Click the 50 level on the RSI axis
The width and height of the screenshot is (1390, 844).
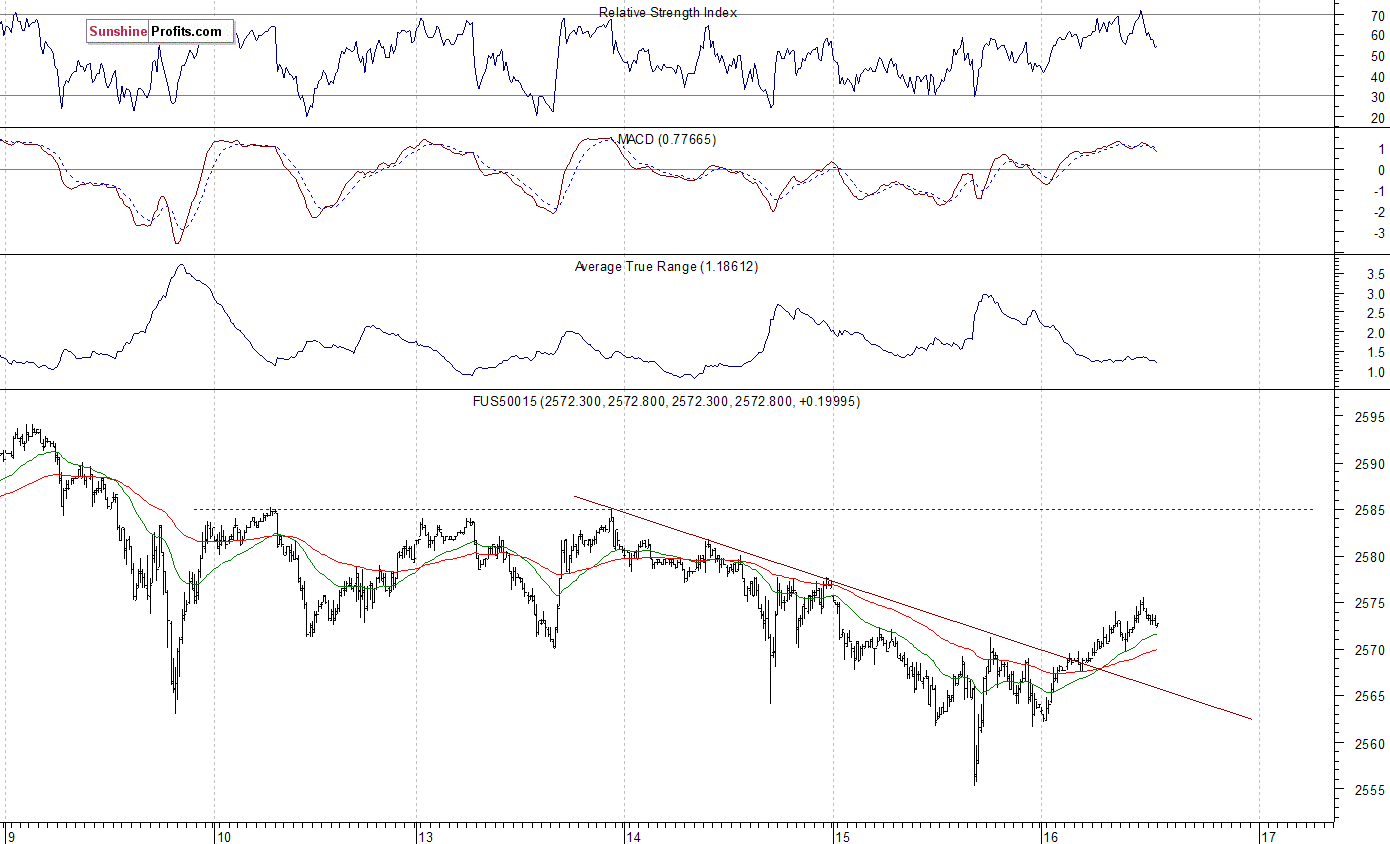(x=1378, y=56)
